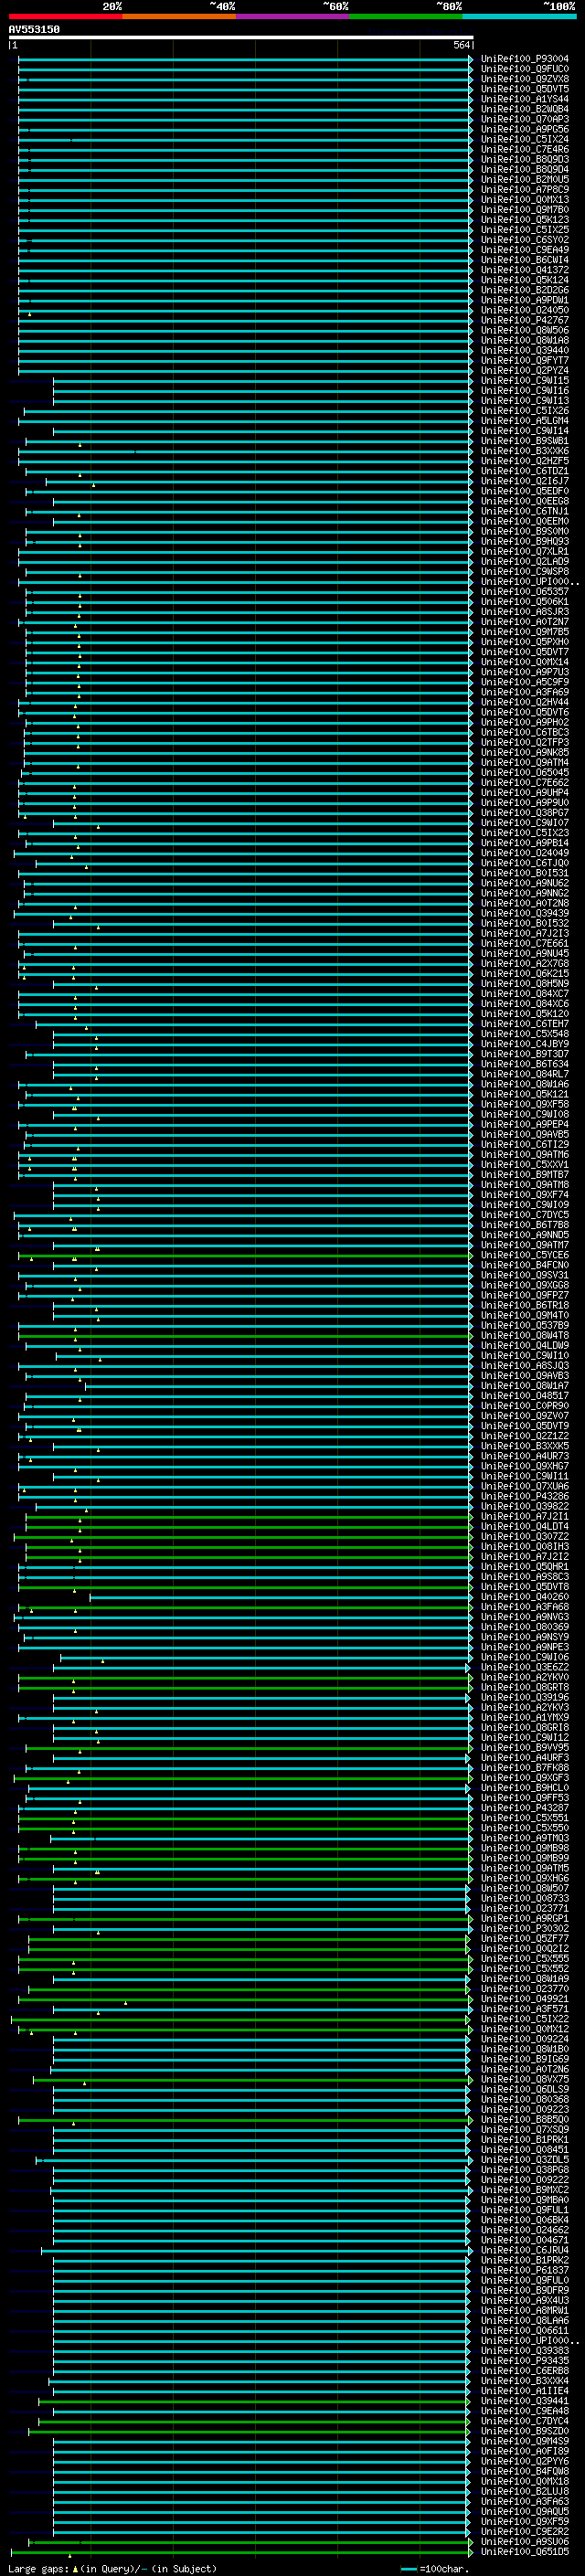Click the purple ~60% identity legend bar
This screenshot has height=2576, width=585.
tap(293, 16)
